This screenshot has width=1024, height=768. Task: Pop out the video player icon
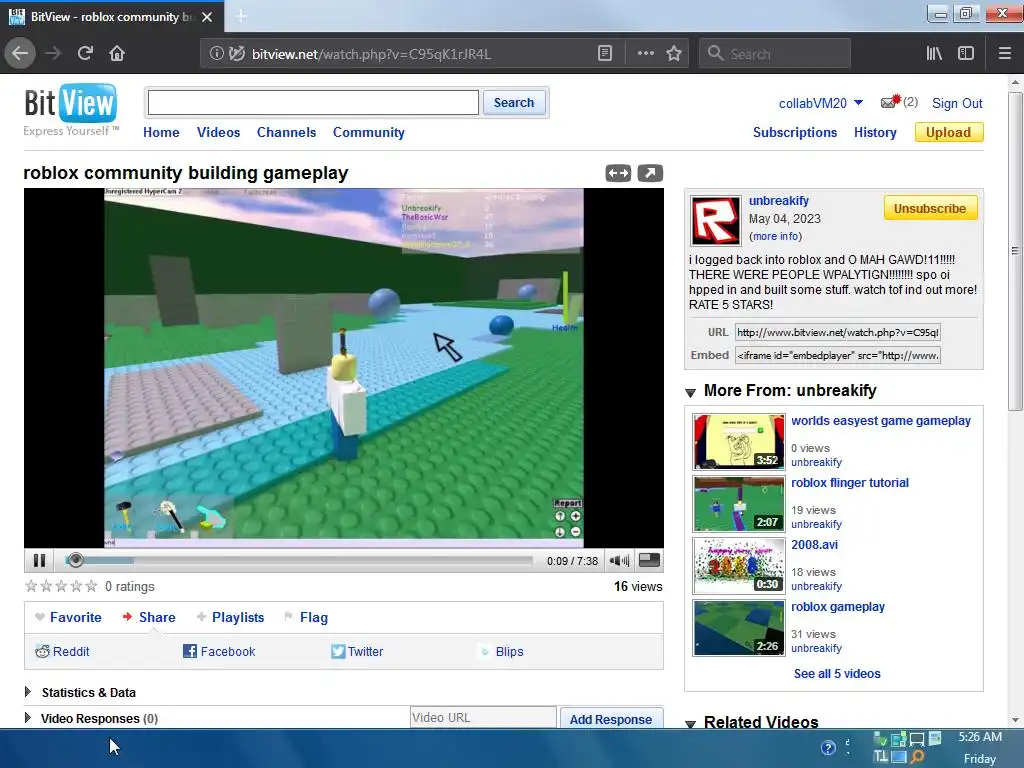point(650,173)
